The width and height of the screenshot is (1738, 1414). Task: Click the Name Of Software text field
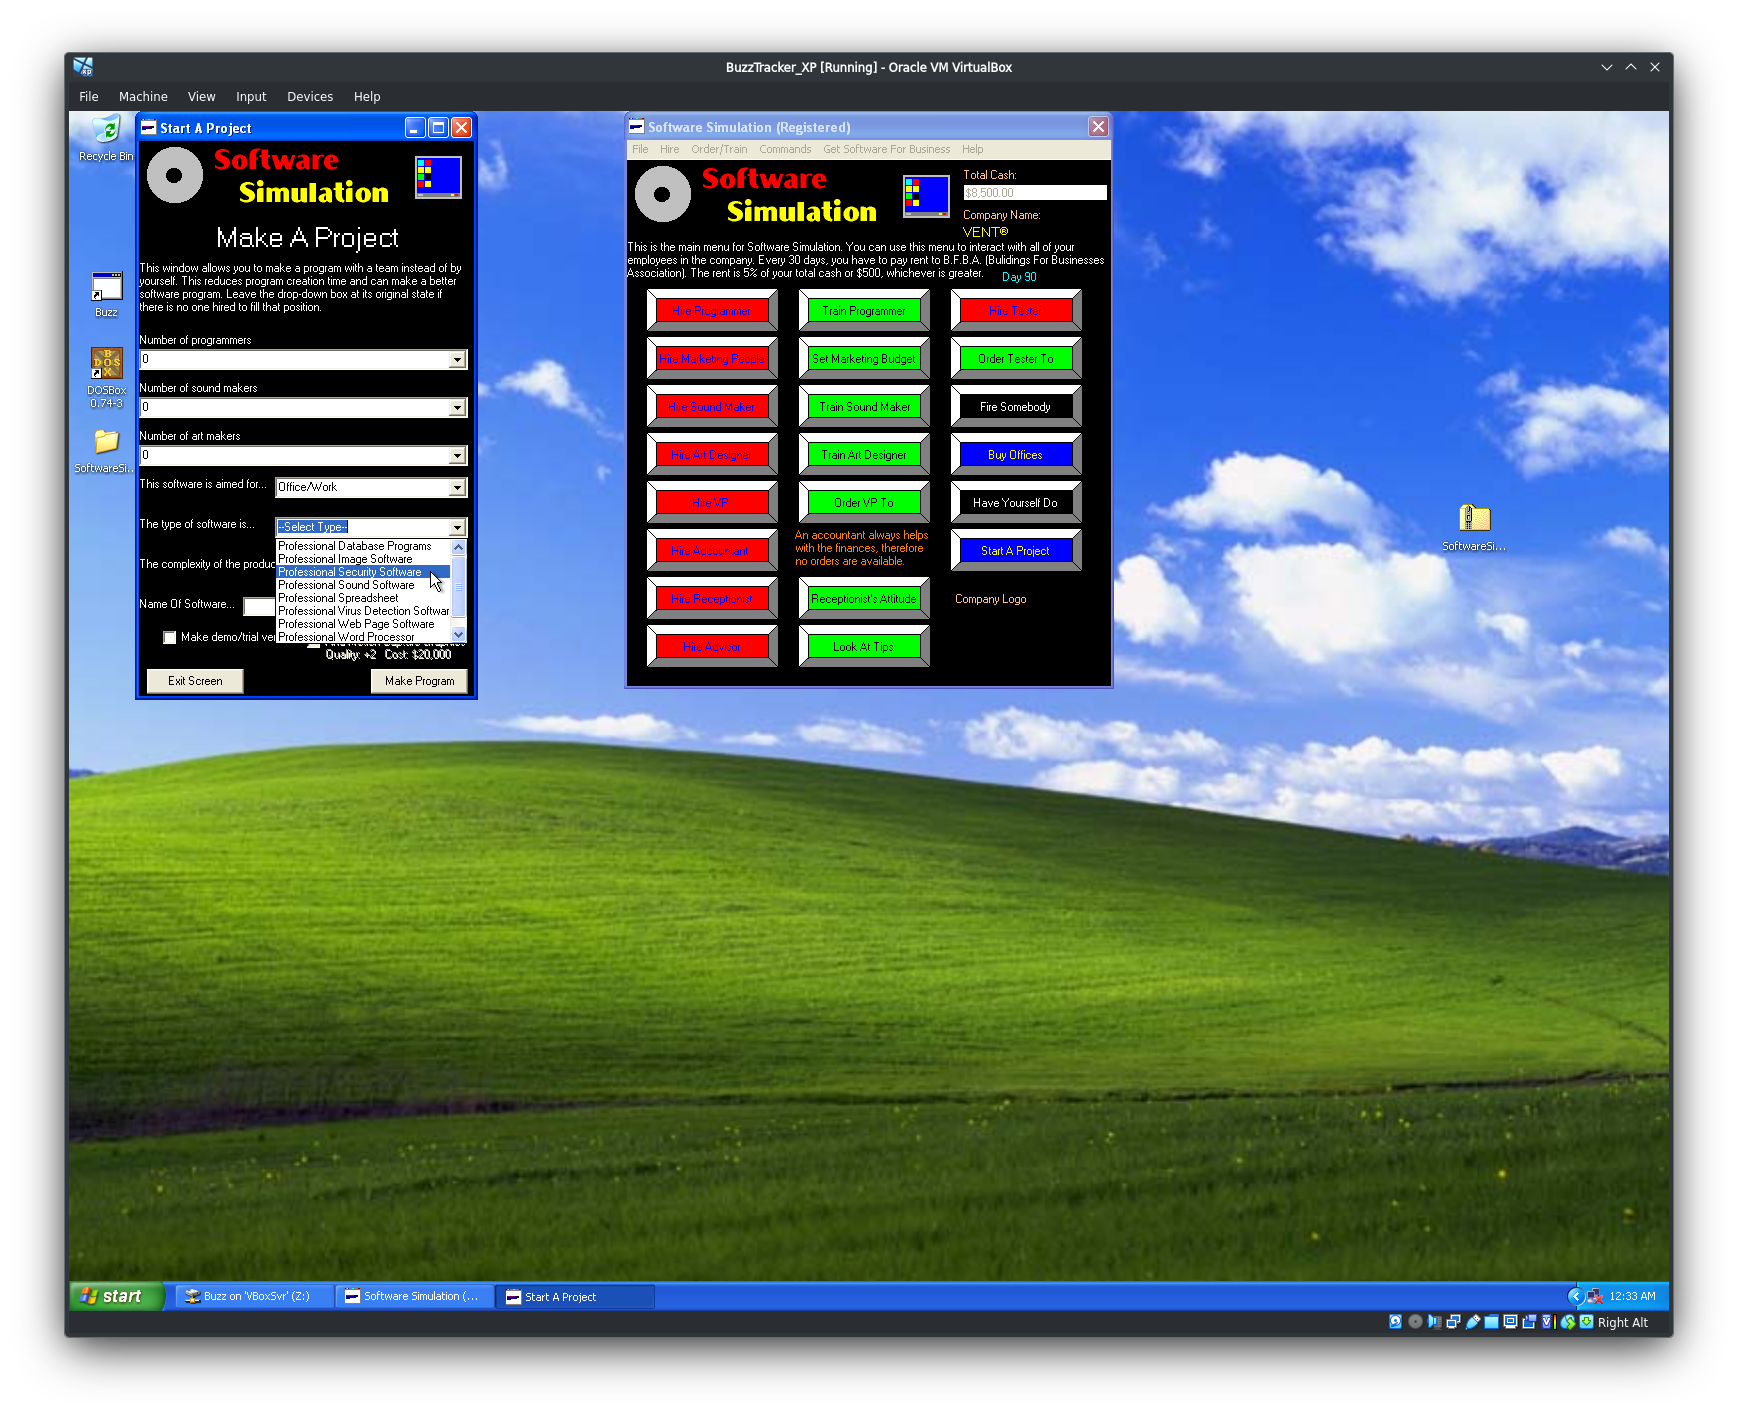[258, 606]
